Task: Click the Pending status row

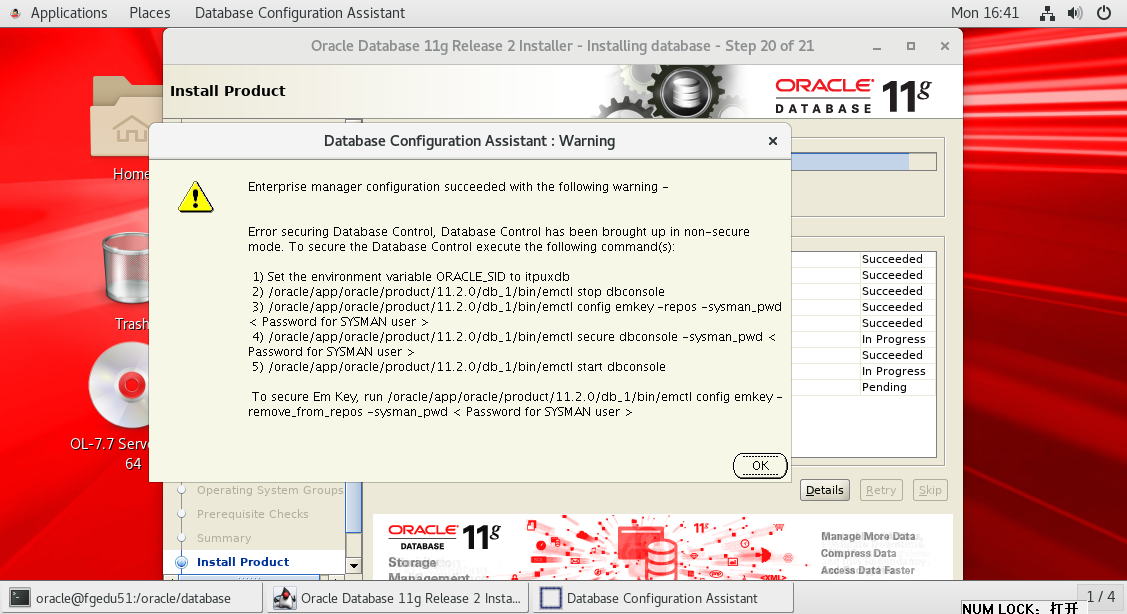Action: 864,387
